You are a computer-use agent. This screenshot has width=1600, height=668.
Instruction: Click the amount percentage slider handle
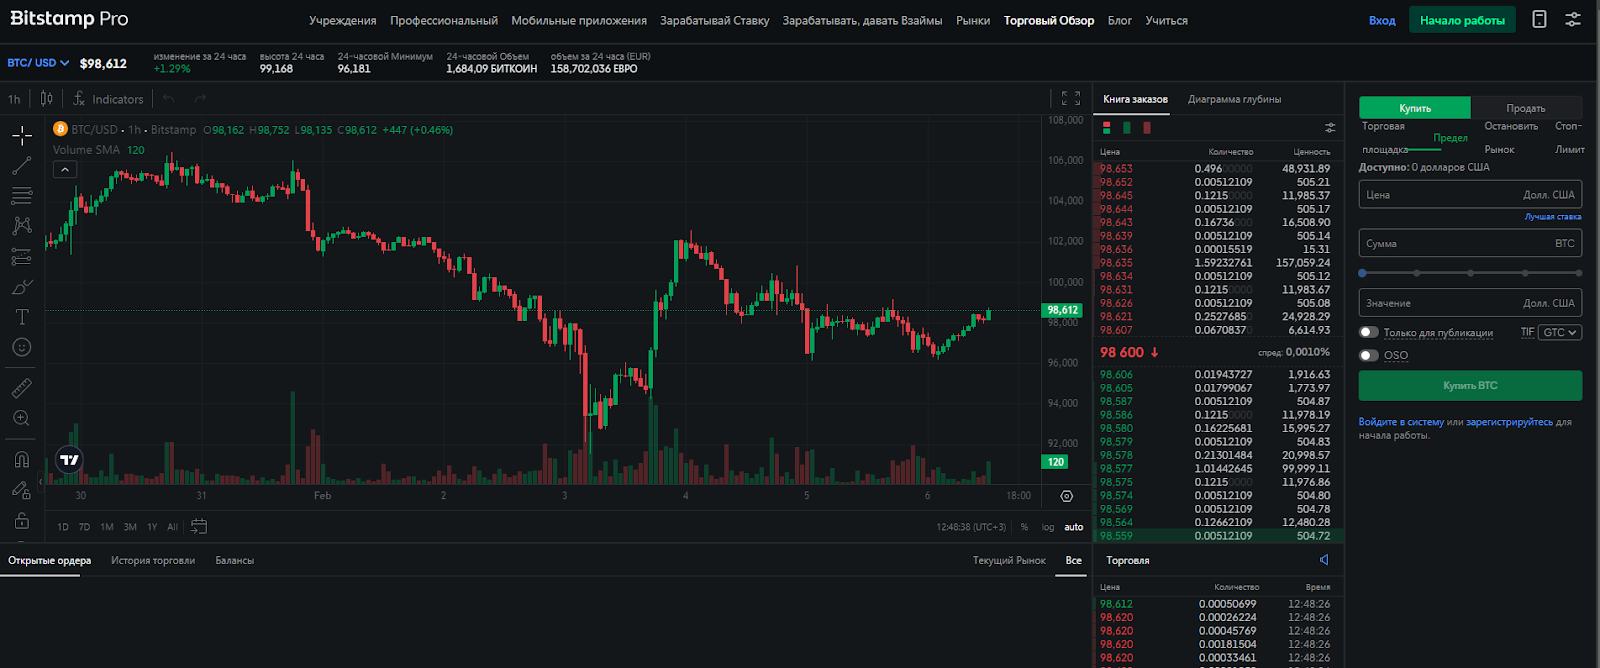click(x=1362, y=272)
